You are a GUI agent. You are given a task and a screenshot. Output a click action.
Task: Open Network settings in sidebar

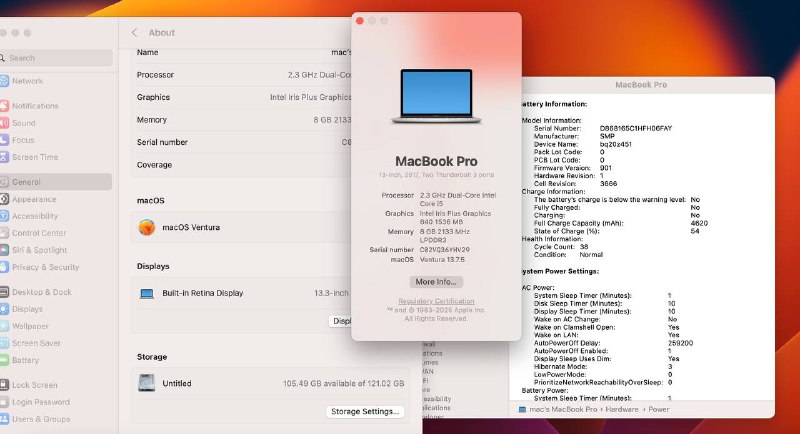click(x=27, y=81)
